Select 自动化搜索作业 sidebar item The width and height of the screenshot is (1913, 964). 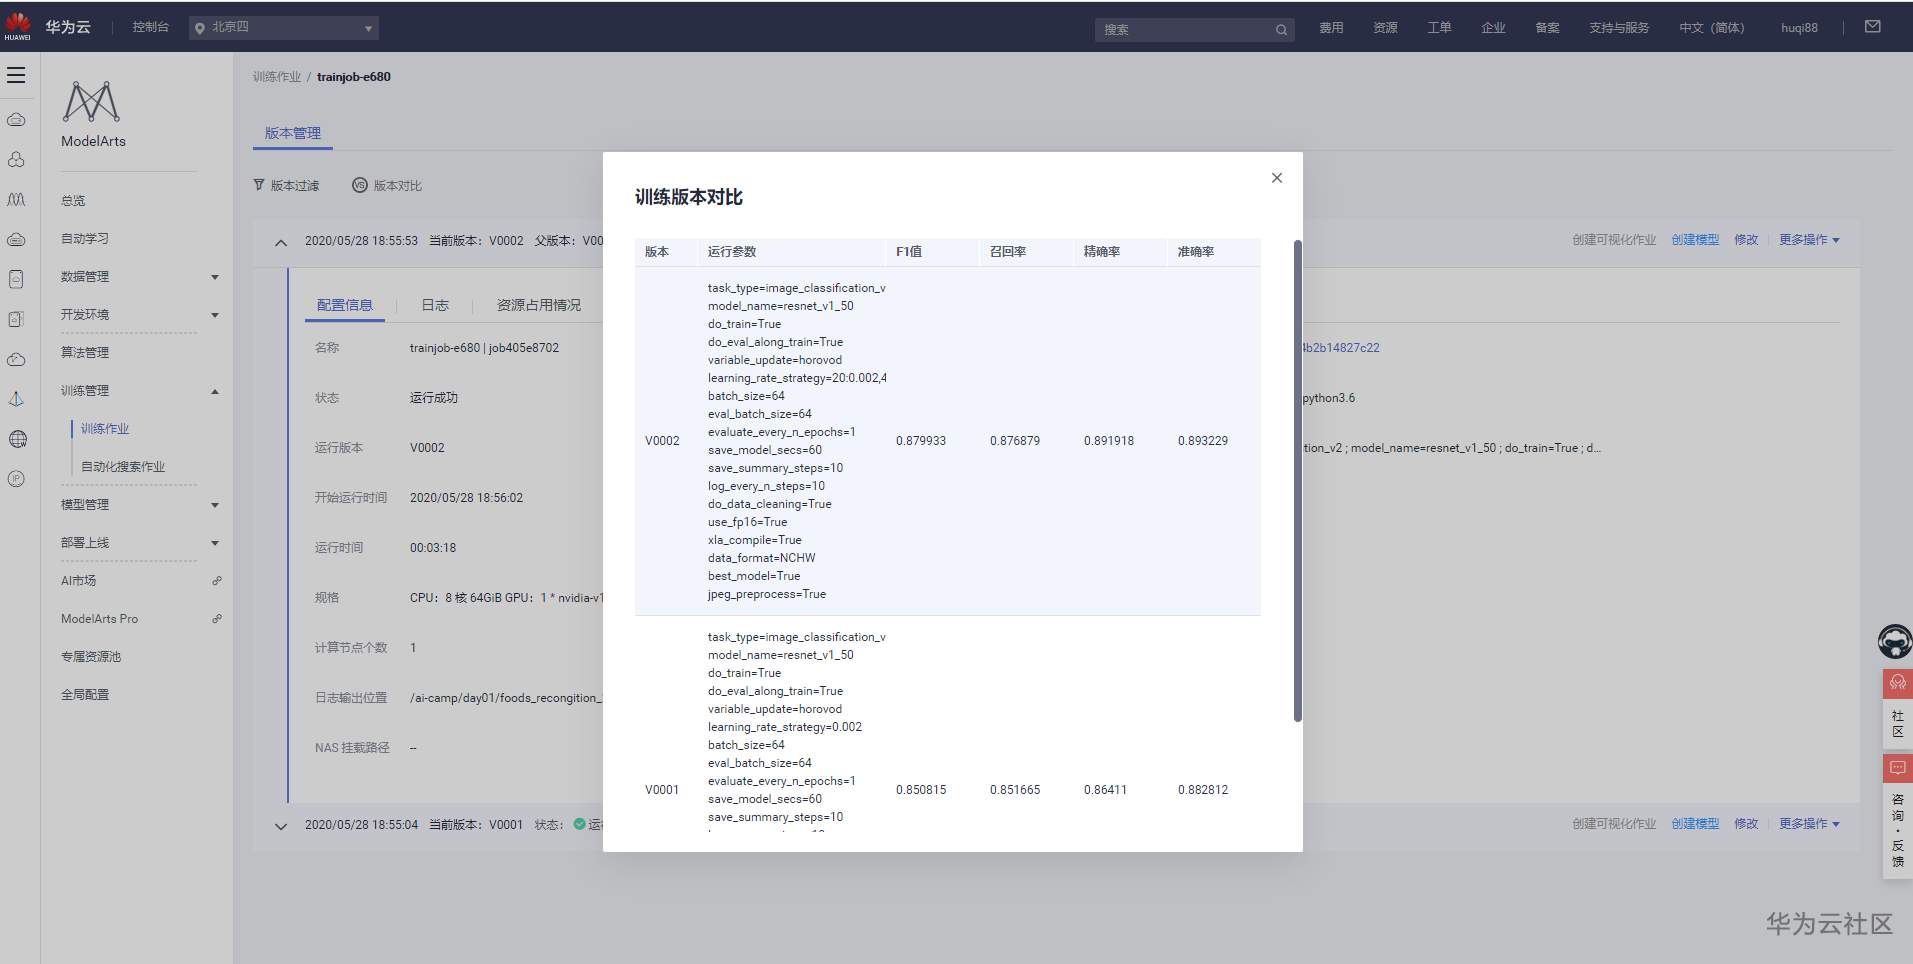point(123,467)
